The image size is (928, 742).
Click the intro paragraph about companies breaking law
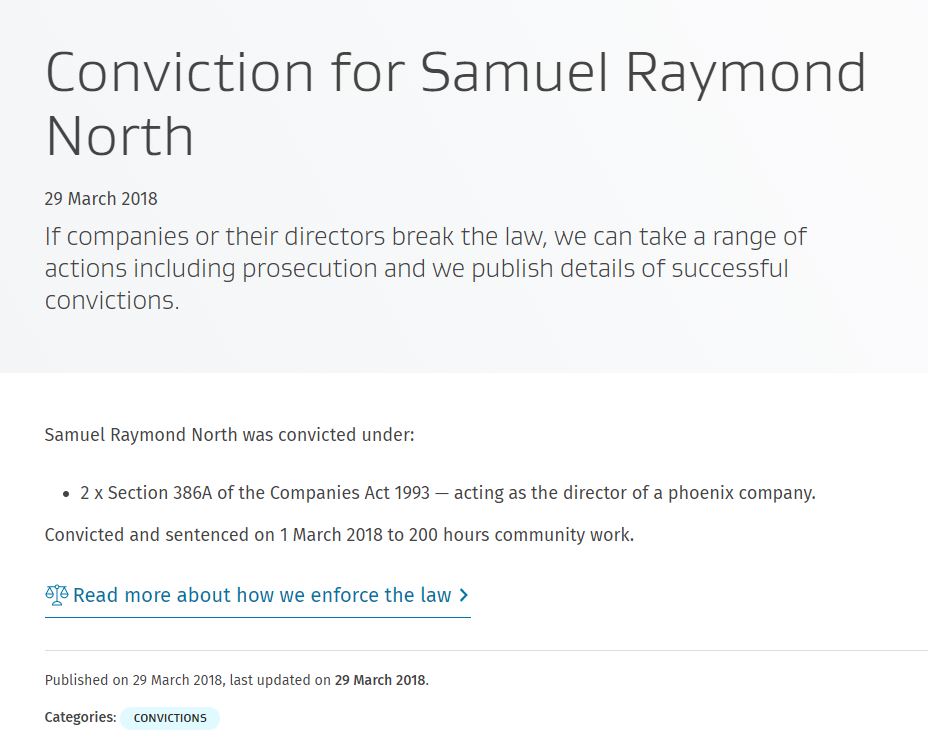pyautogui.click(x=426, y=268)
